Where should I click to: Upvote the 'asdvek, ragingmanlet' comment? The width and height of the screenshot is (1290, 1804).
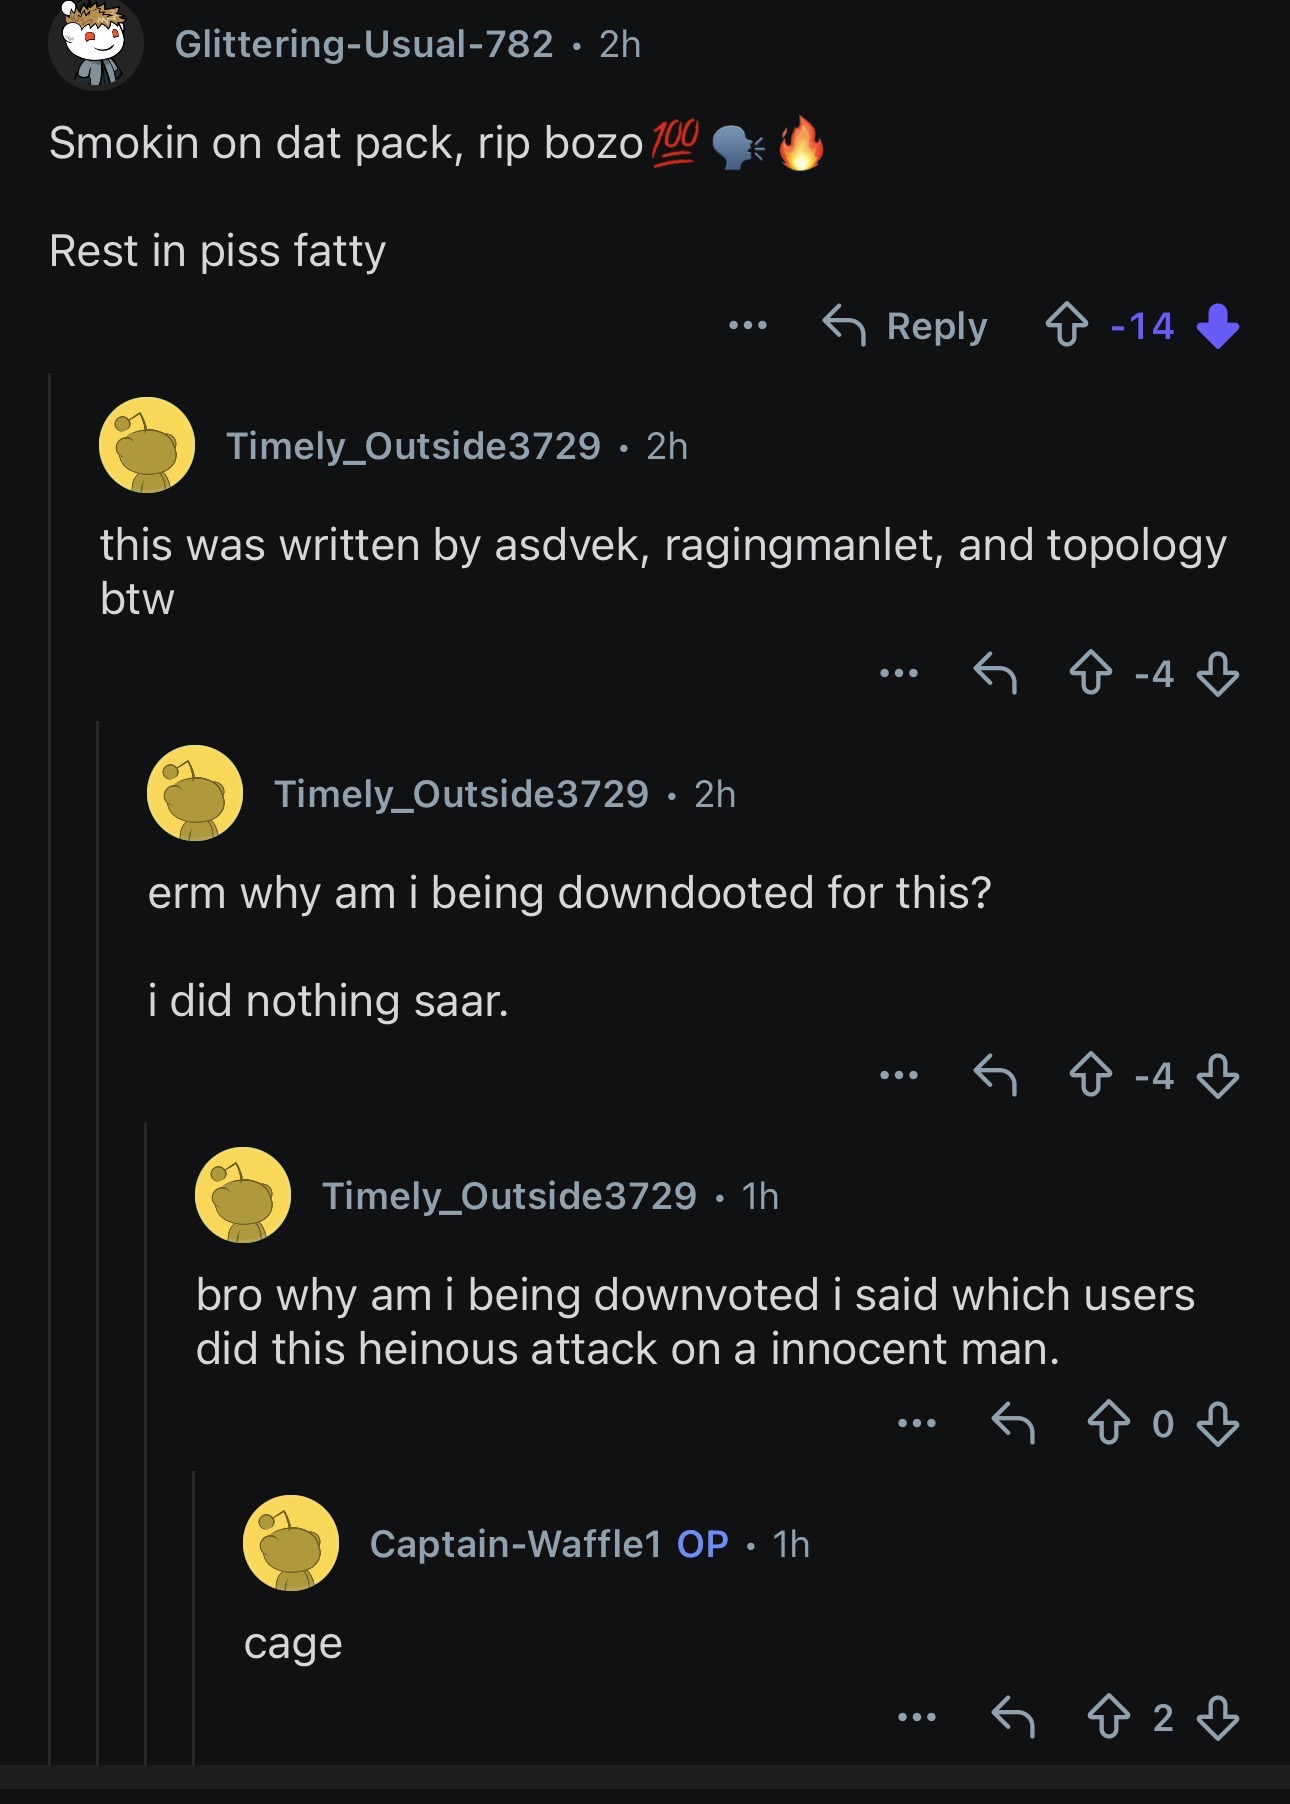click(1090, 673)
